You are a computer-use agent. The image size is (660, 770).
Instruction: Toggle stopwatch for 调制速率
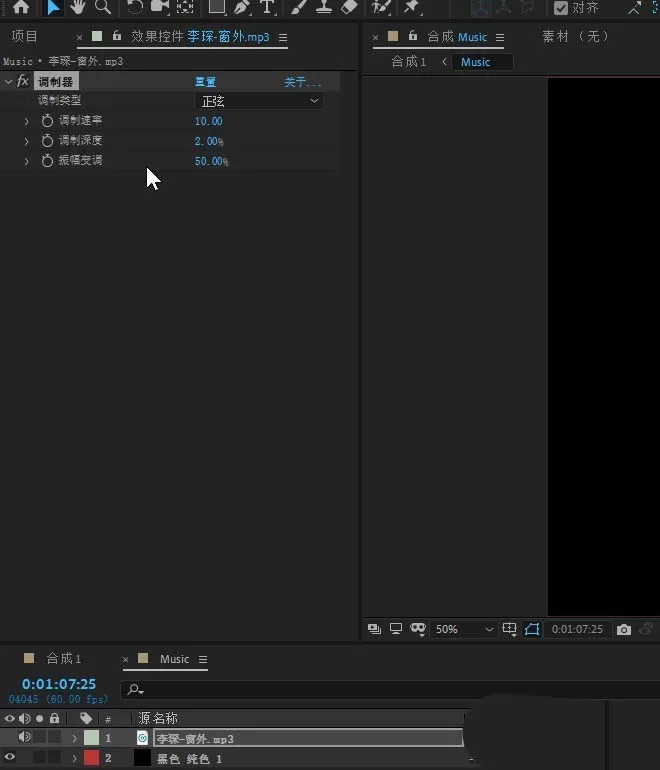click(x=47, y=120)
